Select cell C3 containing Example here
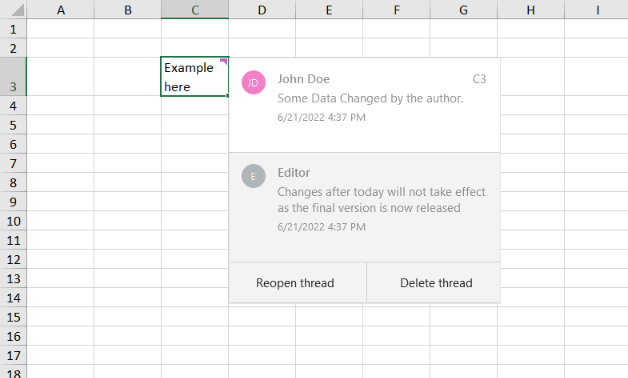 195,76
